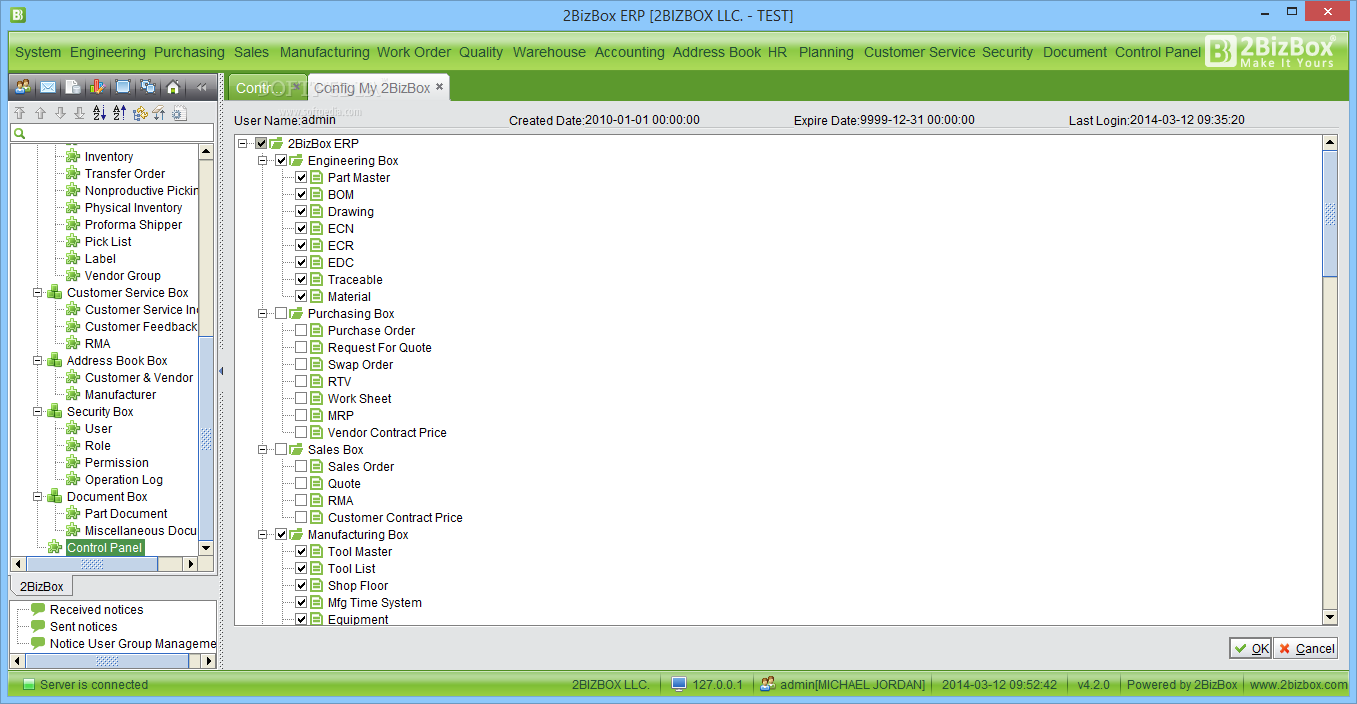This screenshot has width=1357, height=704.
Task: Collapse the Engineering Box node
Action: tap(263, 160)
